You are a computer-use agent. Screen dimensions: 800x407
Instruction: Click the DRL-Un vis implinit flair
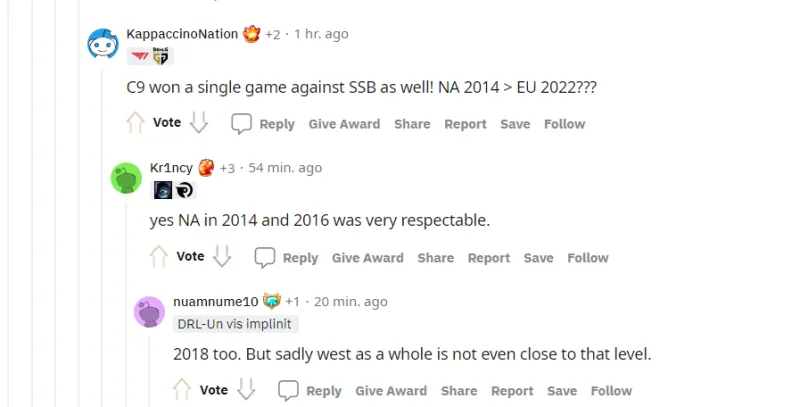[236, 324]
